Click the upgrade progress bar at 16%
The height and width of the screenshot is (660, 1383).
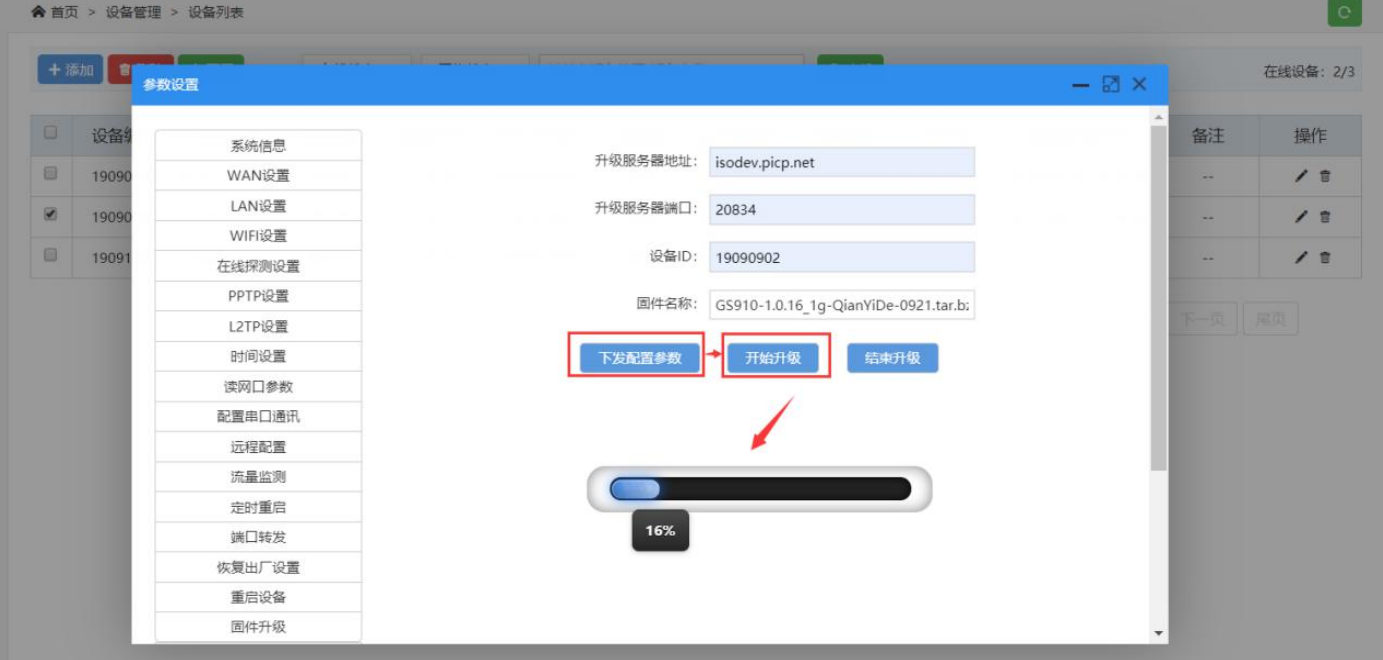760,489
